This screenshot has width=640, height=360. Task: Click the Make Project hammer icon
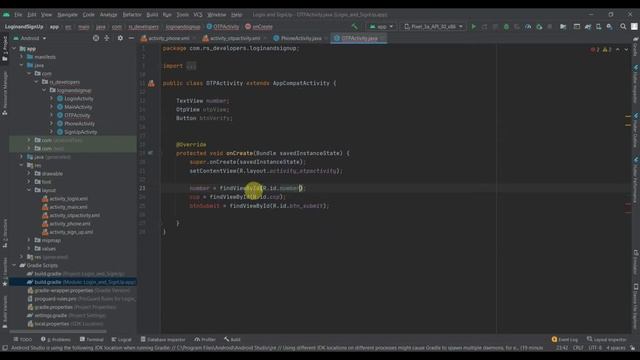pos(355,27)
